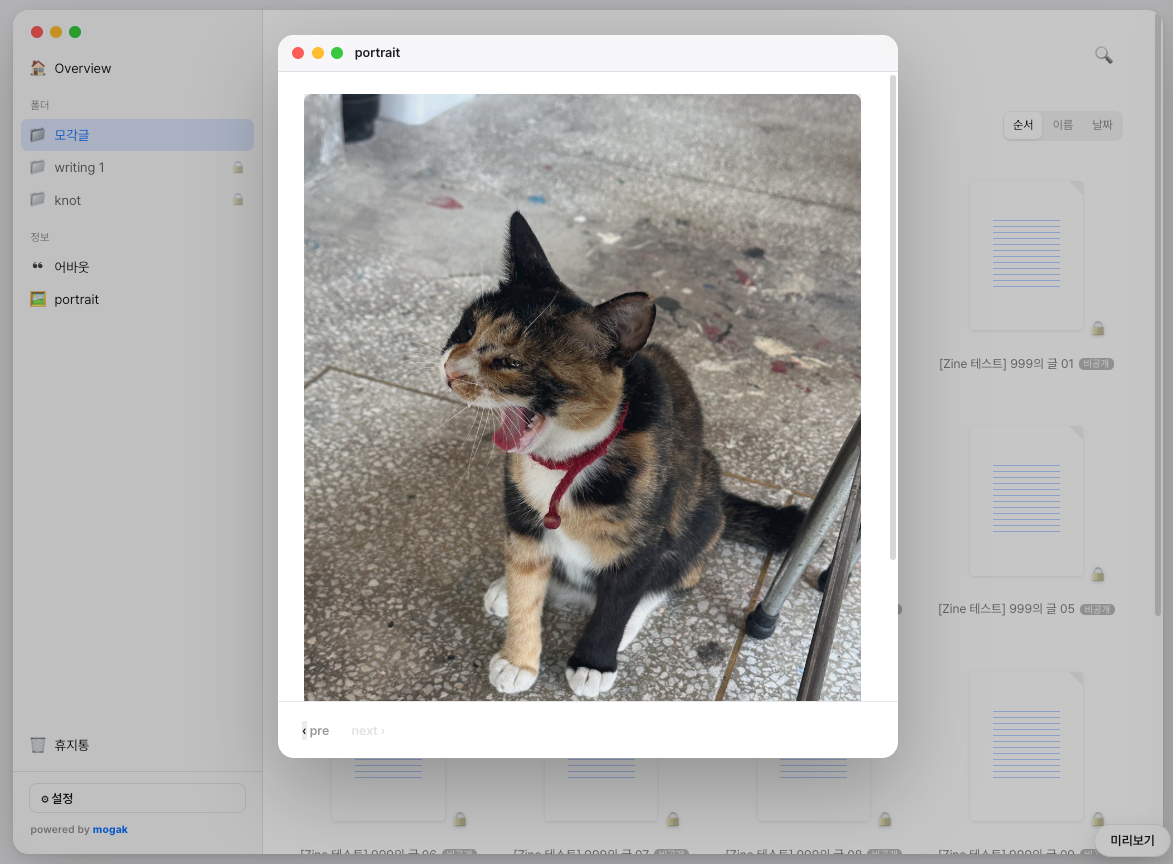Click the Overview house icon
Image resolution: width=1173 pixels, height=864 pixels.
click(37, 68)
